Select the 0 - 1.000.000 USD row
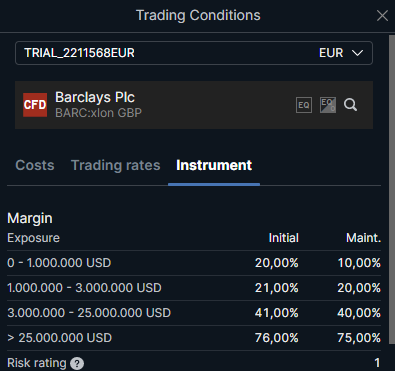The image size is (395, 371). click(194, 263)
